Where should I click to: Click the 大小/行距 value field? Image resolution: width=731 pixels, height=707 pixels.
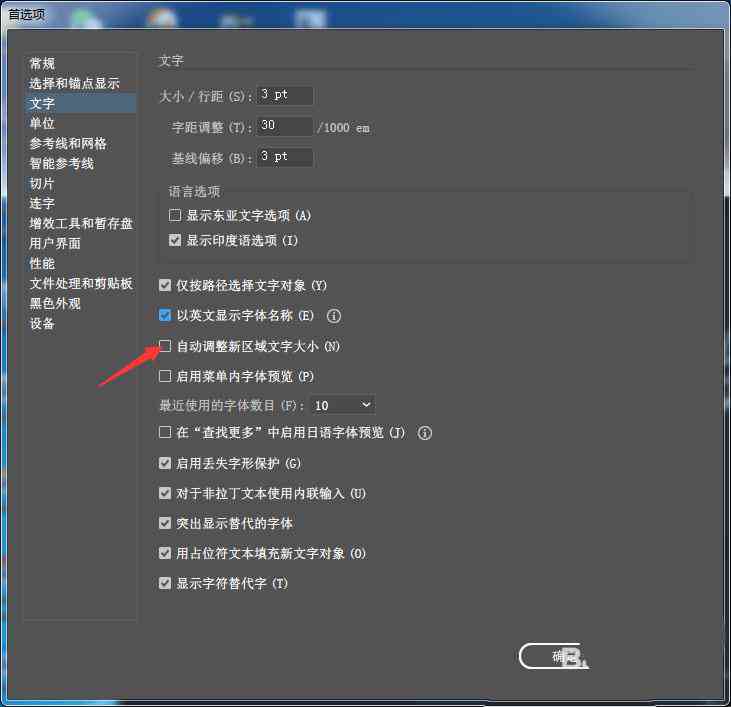coord(285,96)
